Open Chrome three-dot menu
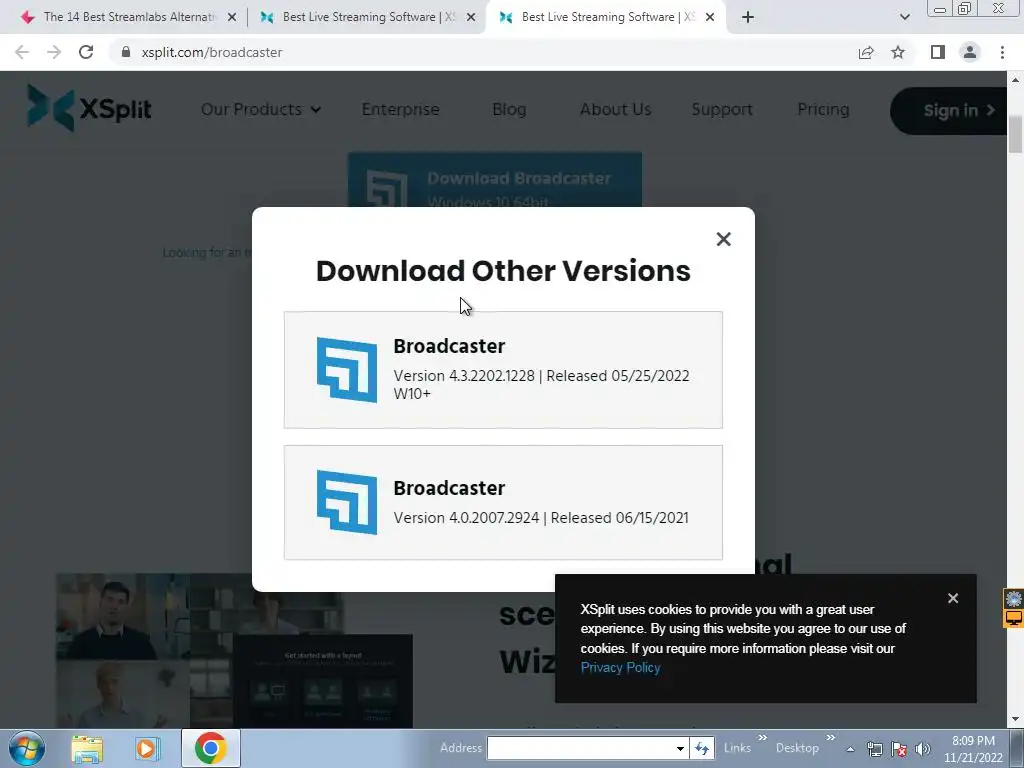The height and width of the screenshot is (768, 1024). click(1002, 52)
